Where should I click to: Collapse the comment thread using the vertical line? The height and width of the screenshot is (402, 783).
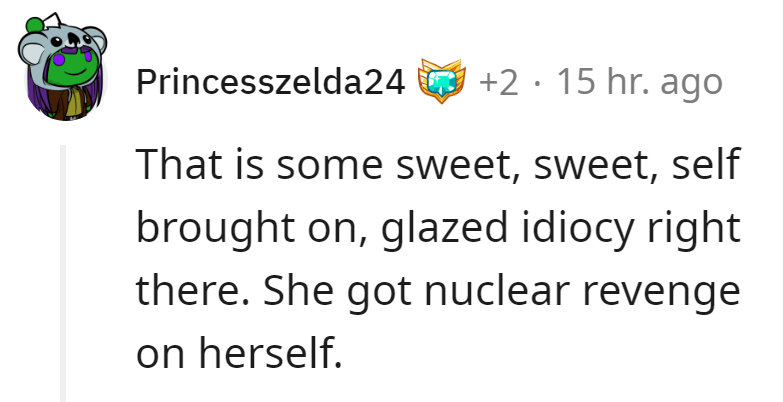(63, 273)
